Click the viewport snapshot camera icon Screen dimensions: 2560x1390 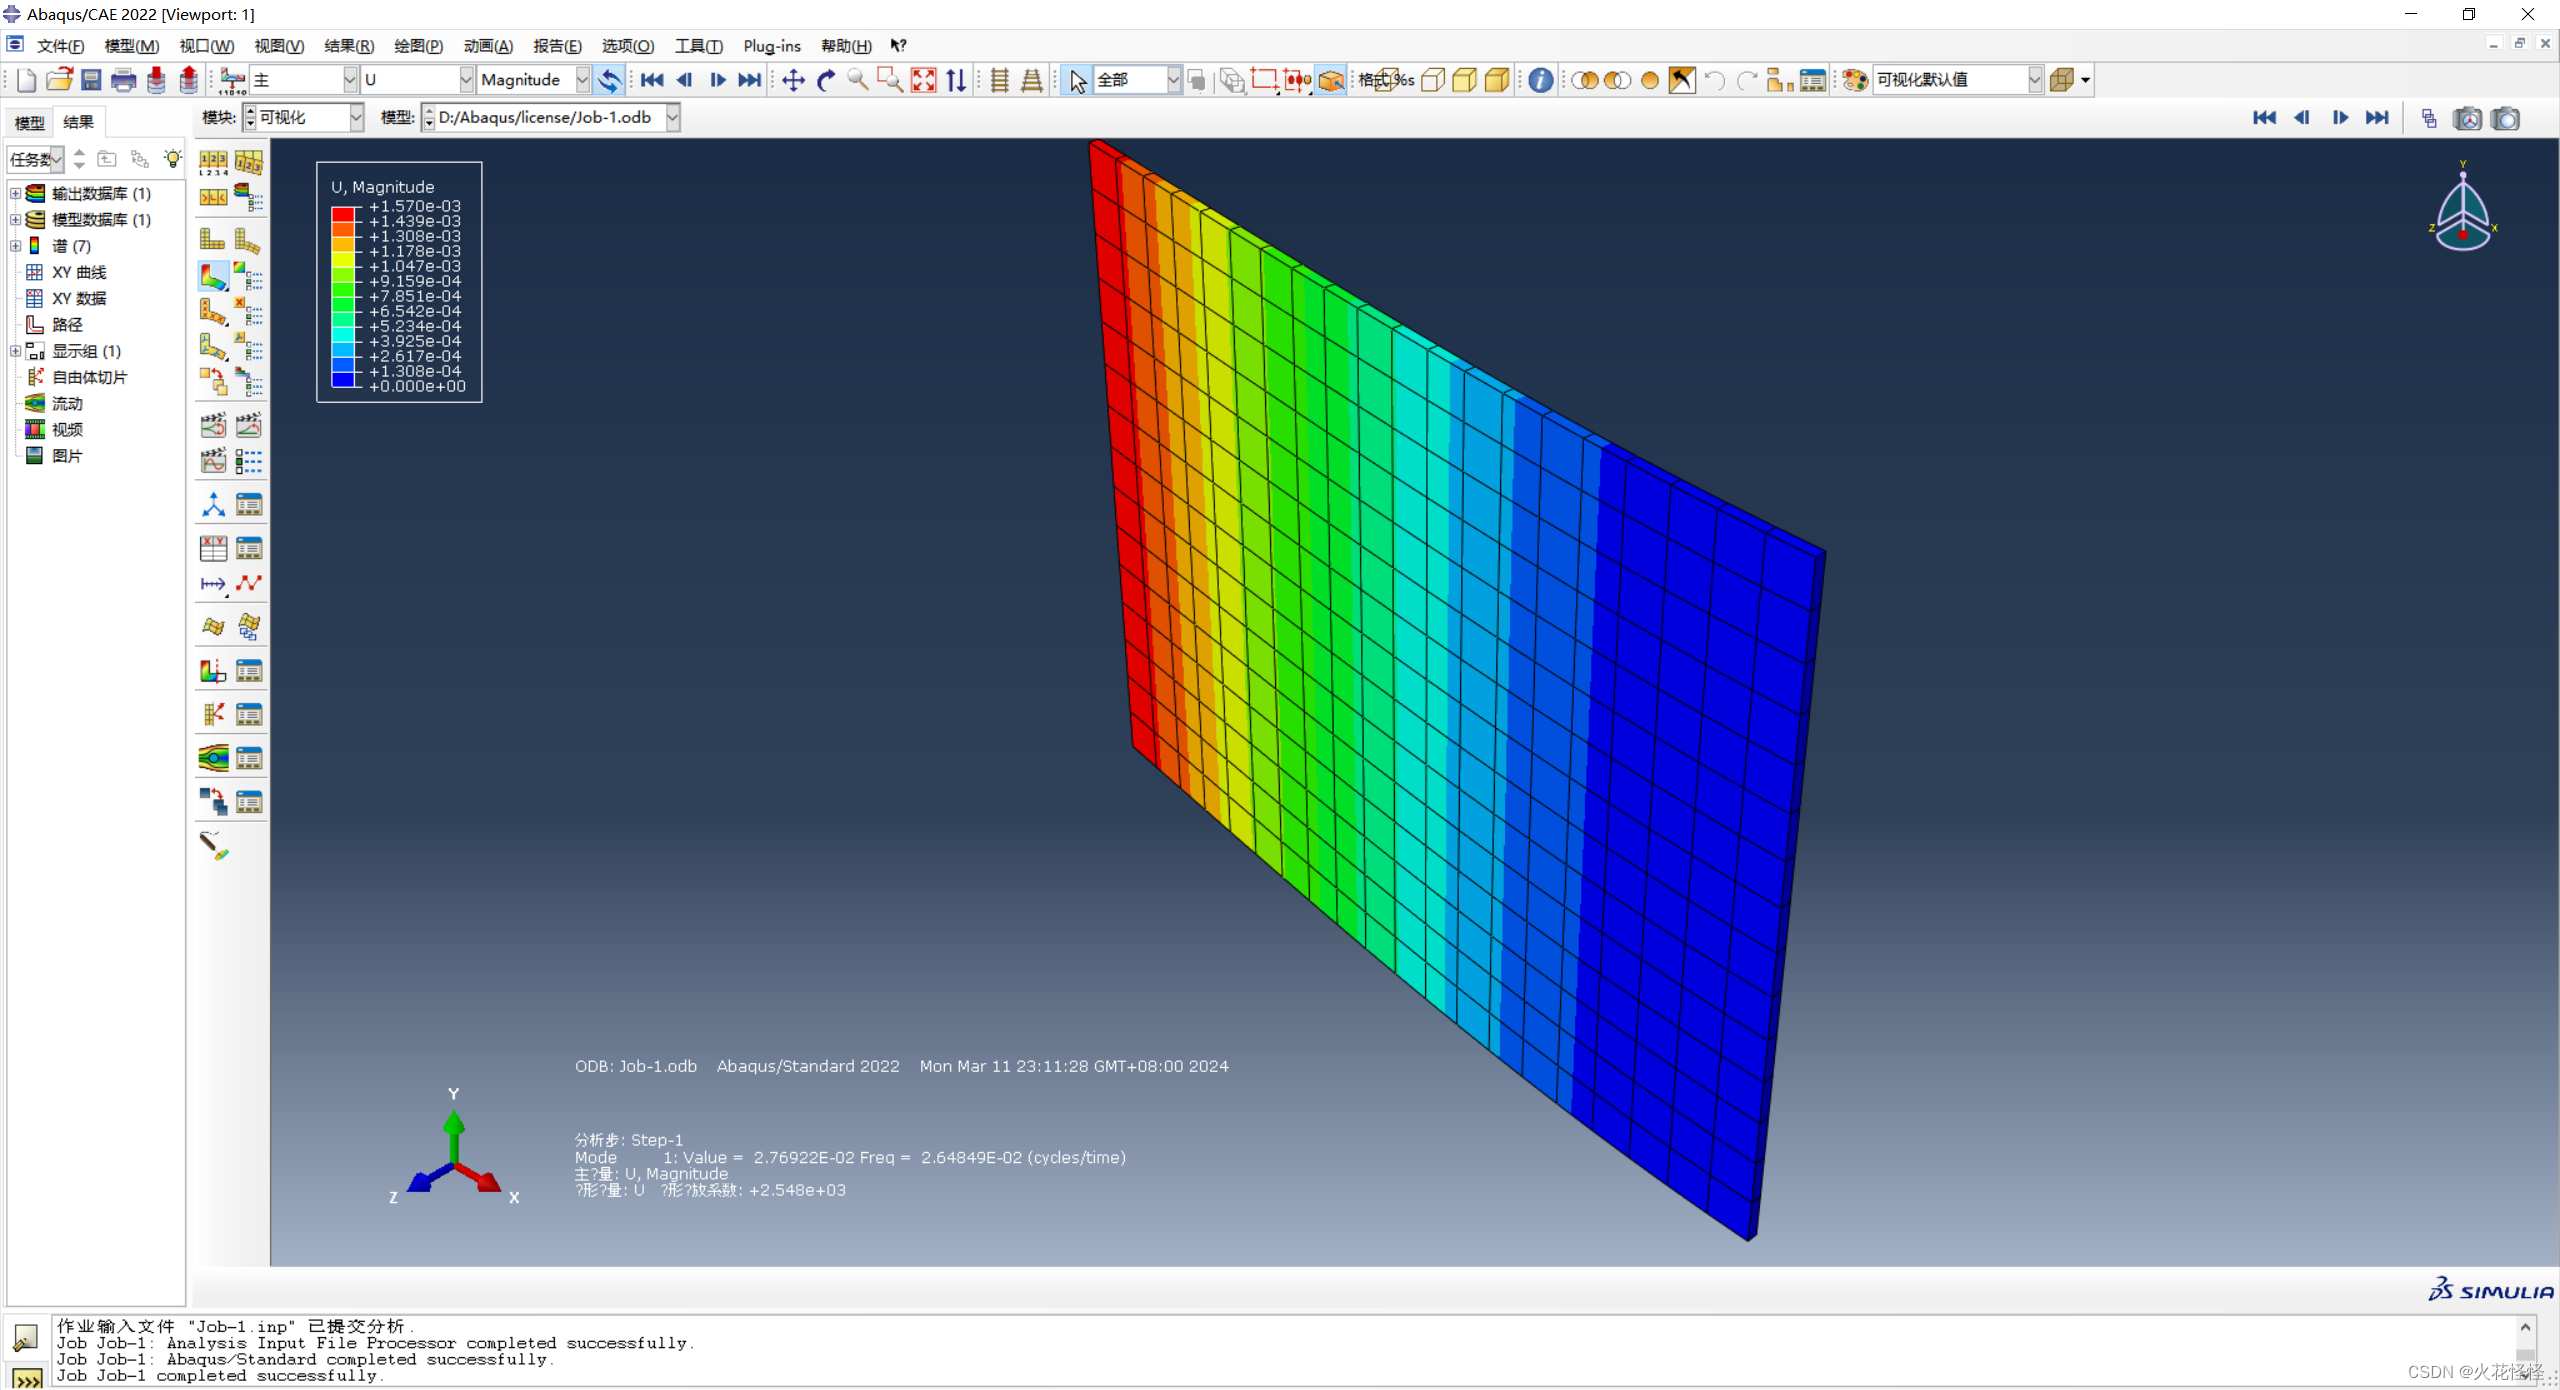(2507, 118)
